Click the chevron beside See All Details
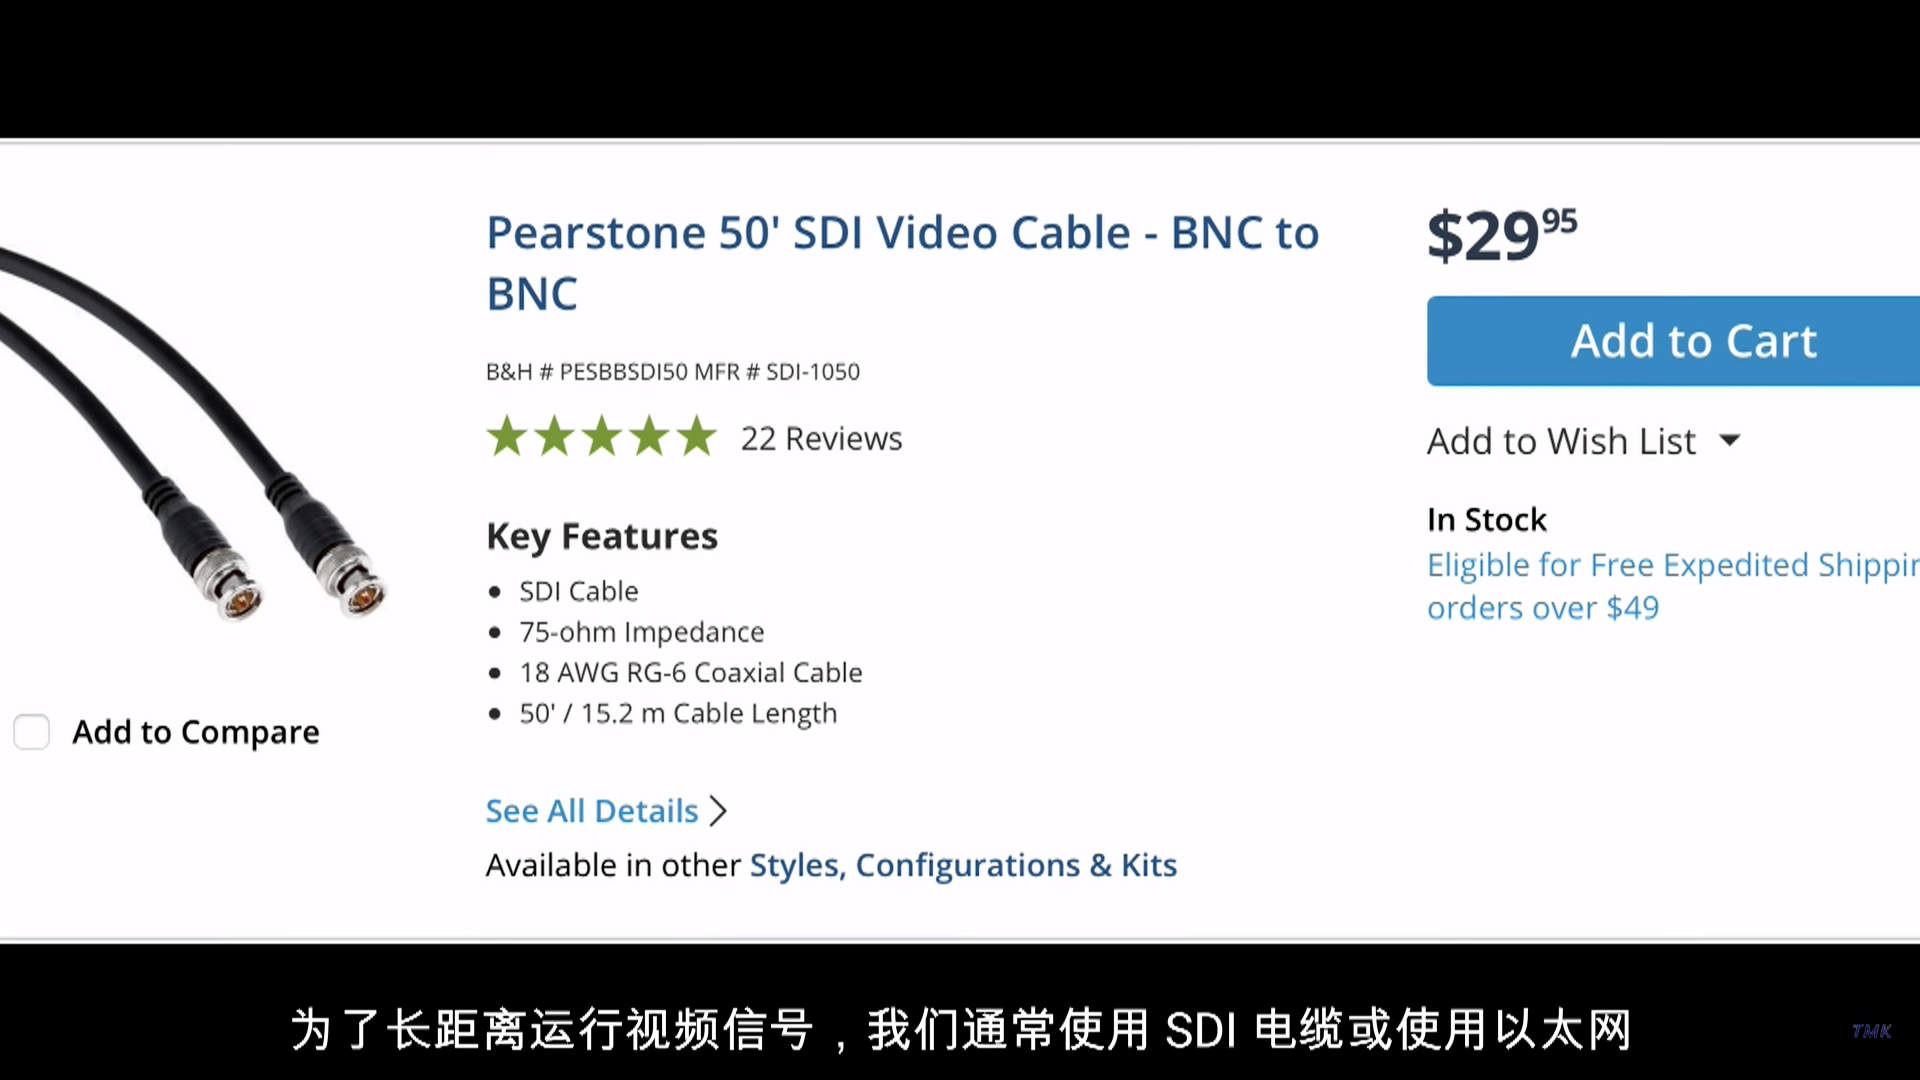This screenshot has height=1080, width=1920. coord(718,811)
